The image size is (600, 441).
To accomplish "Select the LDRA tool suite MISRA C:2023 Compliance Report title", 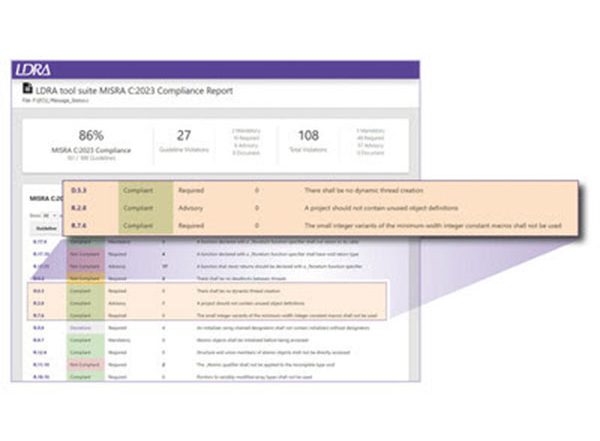I will coord(134,91).
